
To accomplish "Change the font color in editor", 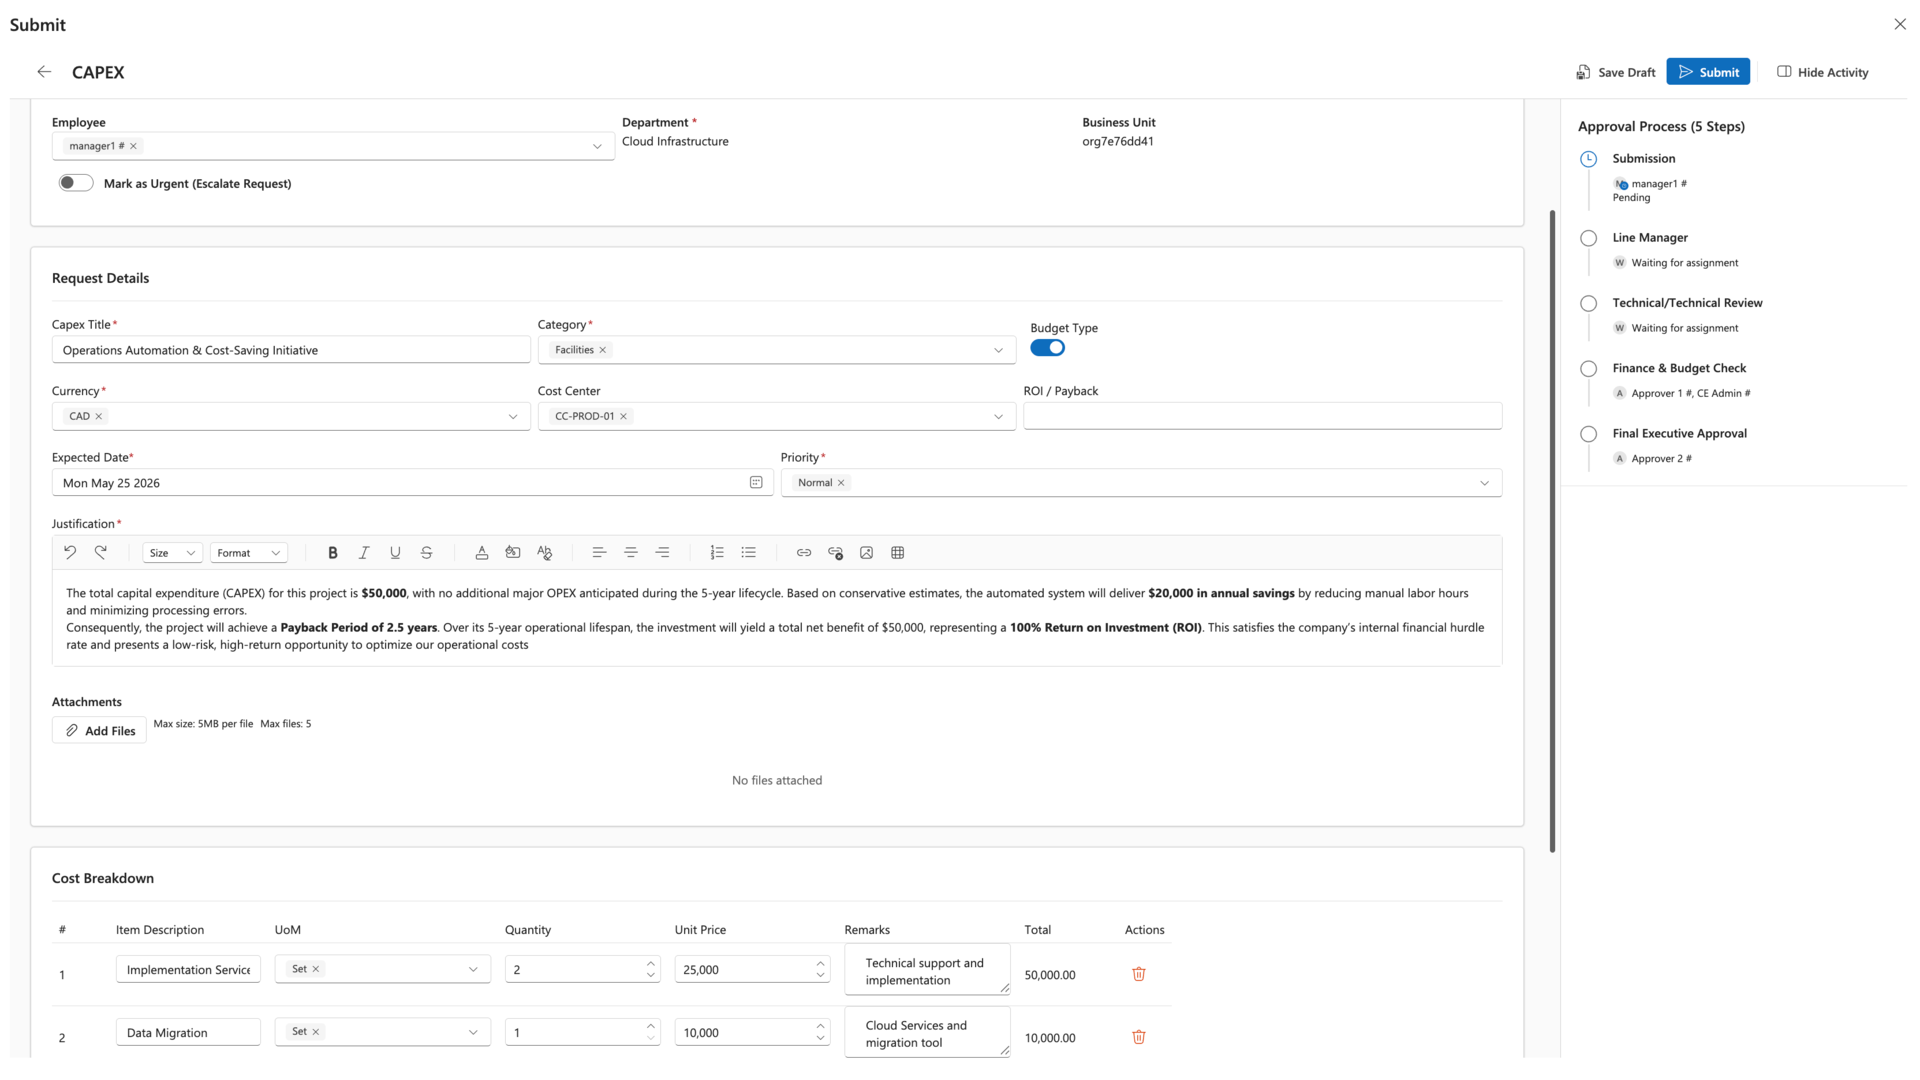I will [482, 553].
